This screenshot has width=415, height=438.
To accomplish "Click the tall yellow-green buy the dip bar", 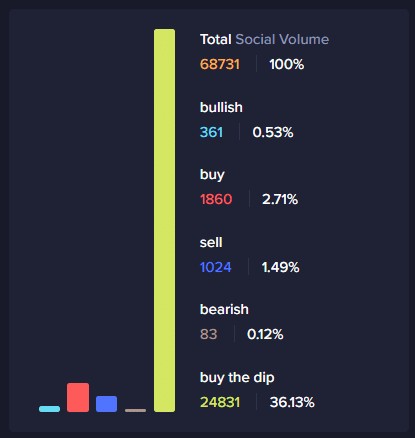I will tap(164, 220).
